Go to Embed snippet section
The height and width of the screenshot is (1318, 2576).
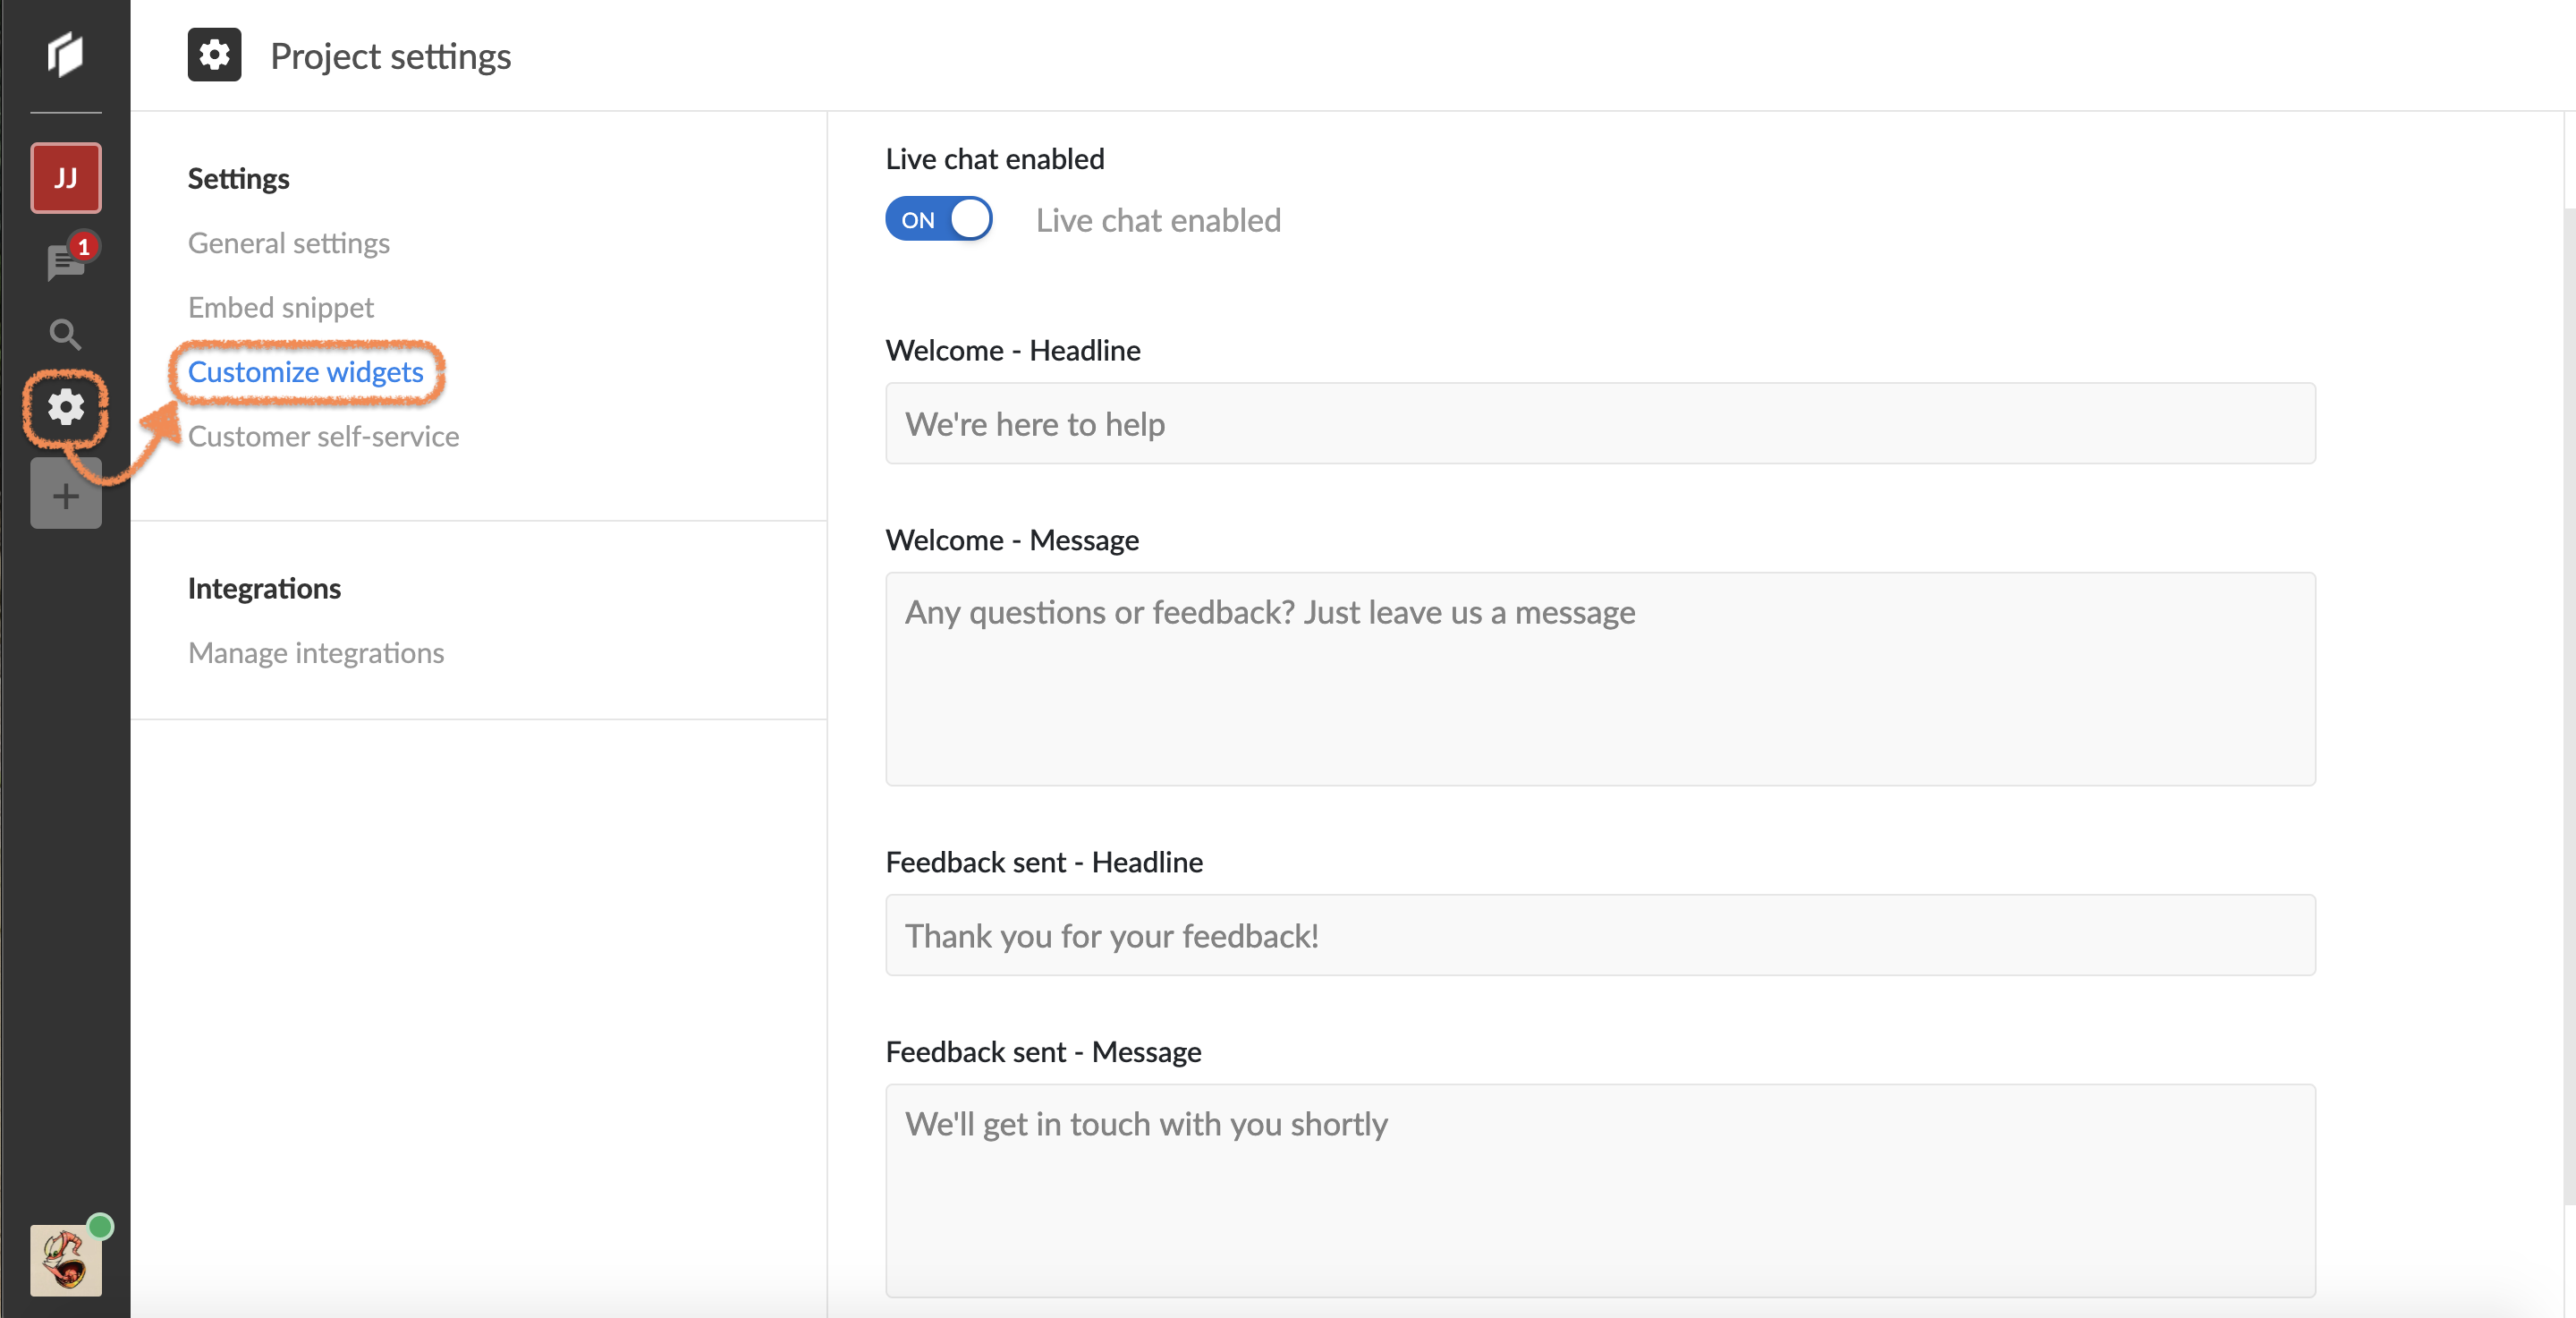pos(280,307)
